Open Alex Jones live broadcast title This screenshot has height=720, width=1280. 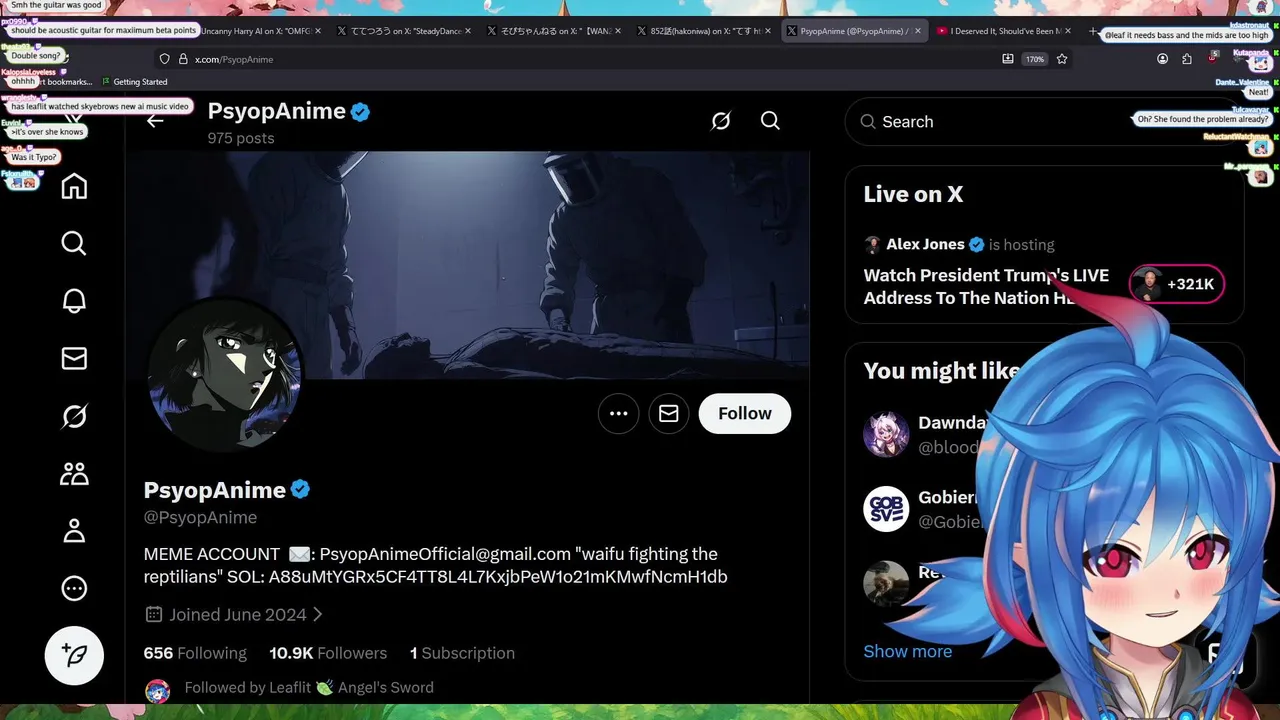(x=986, y=286)
